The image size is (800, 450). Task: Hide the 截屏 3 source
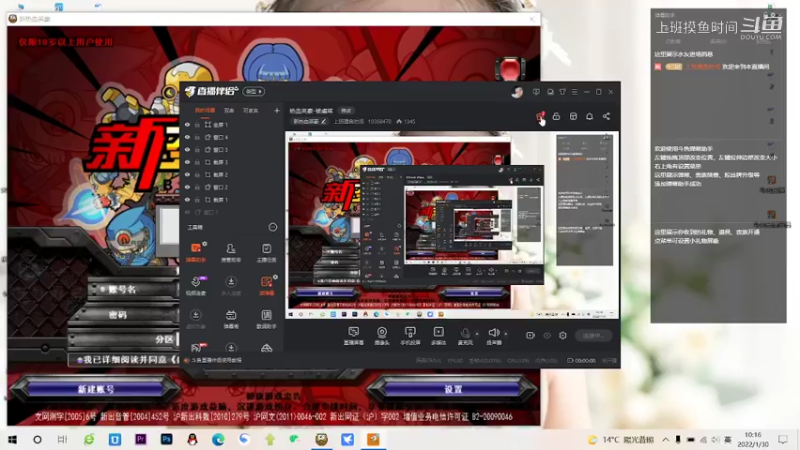187,162
